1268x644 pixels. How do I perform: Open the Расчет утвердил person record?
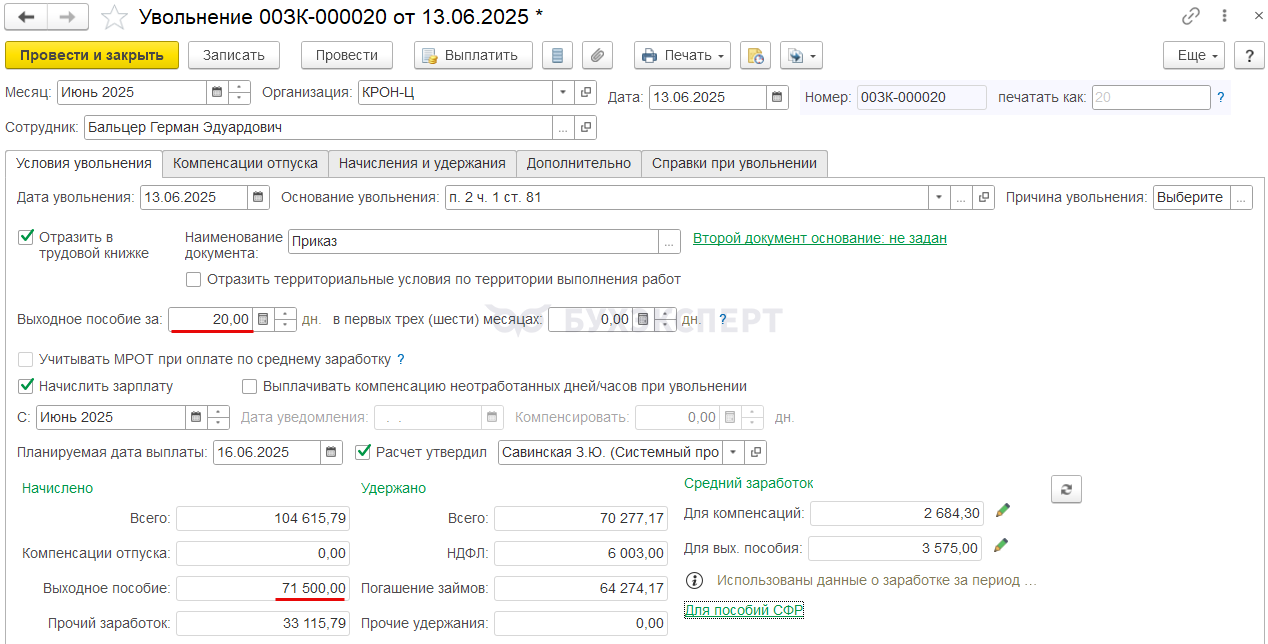757,452
